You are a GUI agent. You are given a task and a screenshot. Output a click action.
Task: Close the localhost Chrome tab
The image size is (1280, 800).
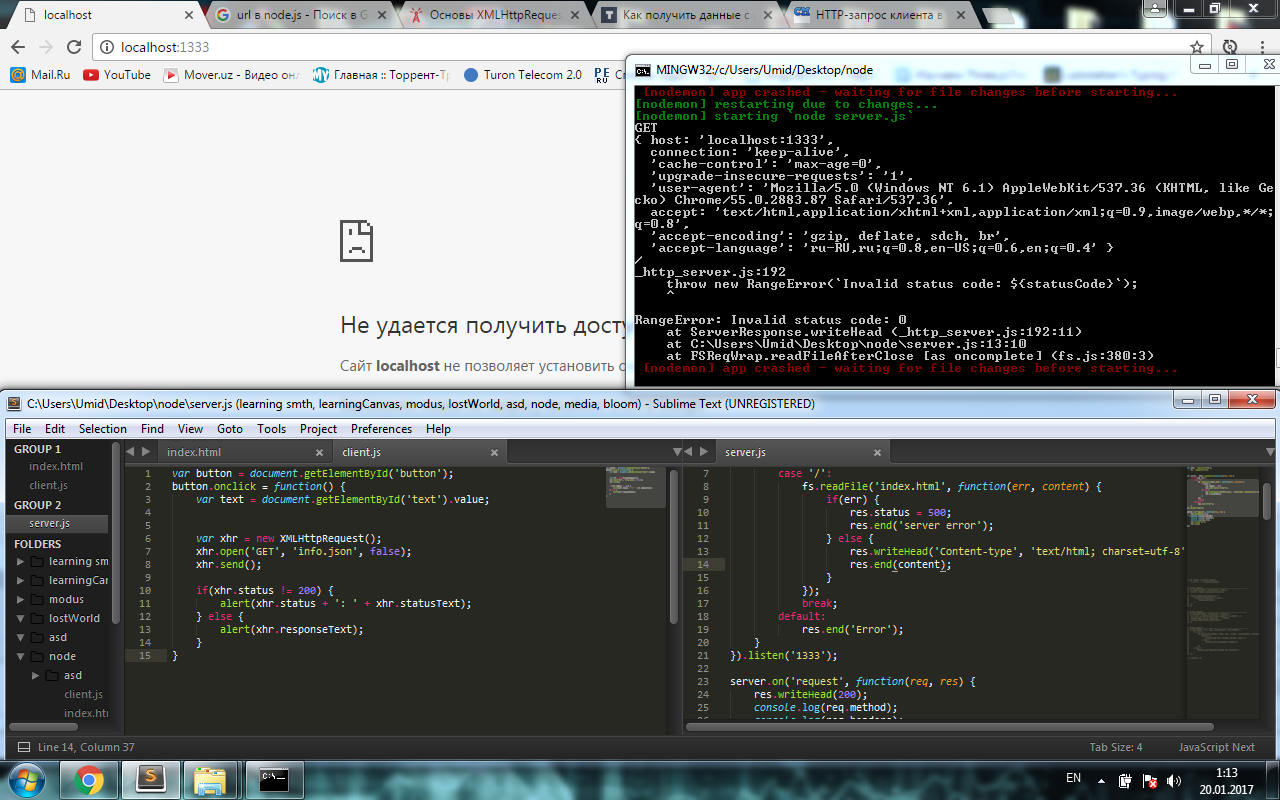pyautogui.click(x=190, y=16)
